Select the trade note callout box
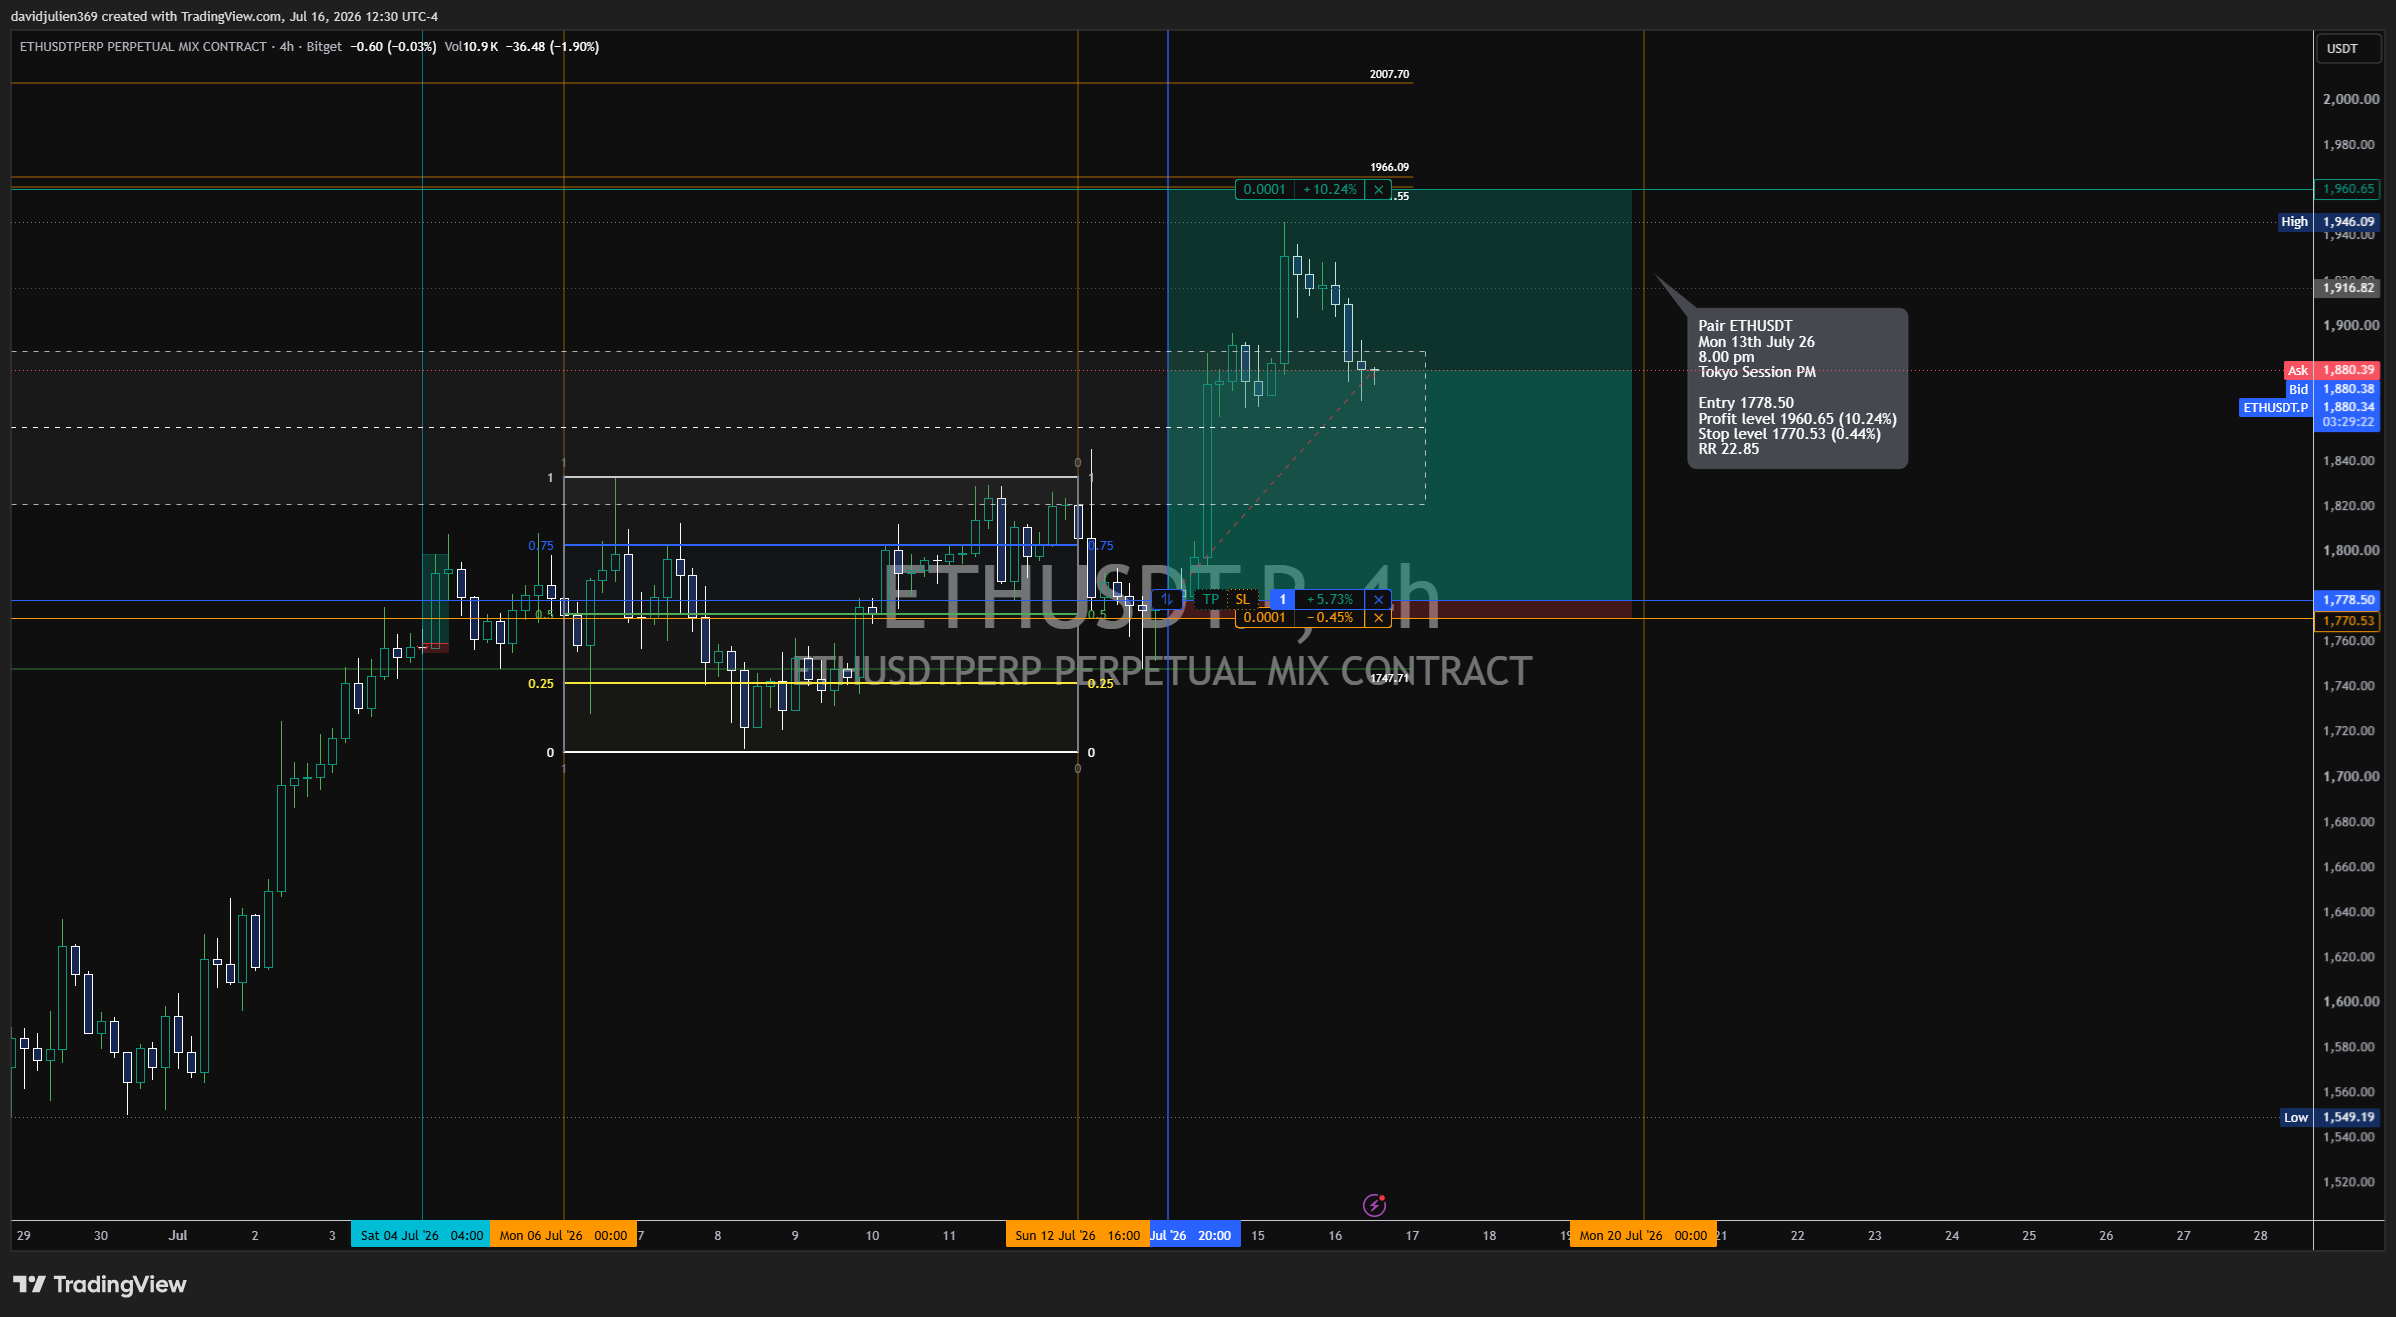Image resolution: width=2396 pixels, height=1317 pixels. 1797,388
